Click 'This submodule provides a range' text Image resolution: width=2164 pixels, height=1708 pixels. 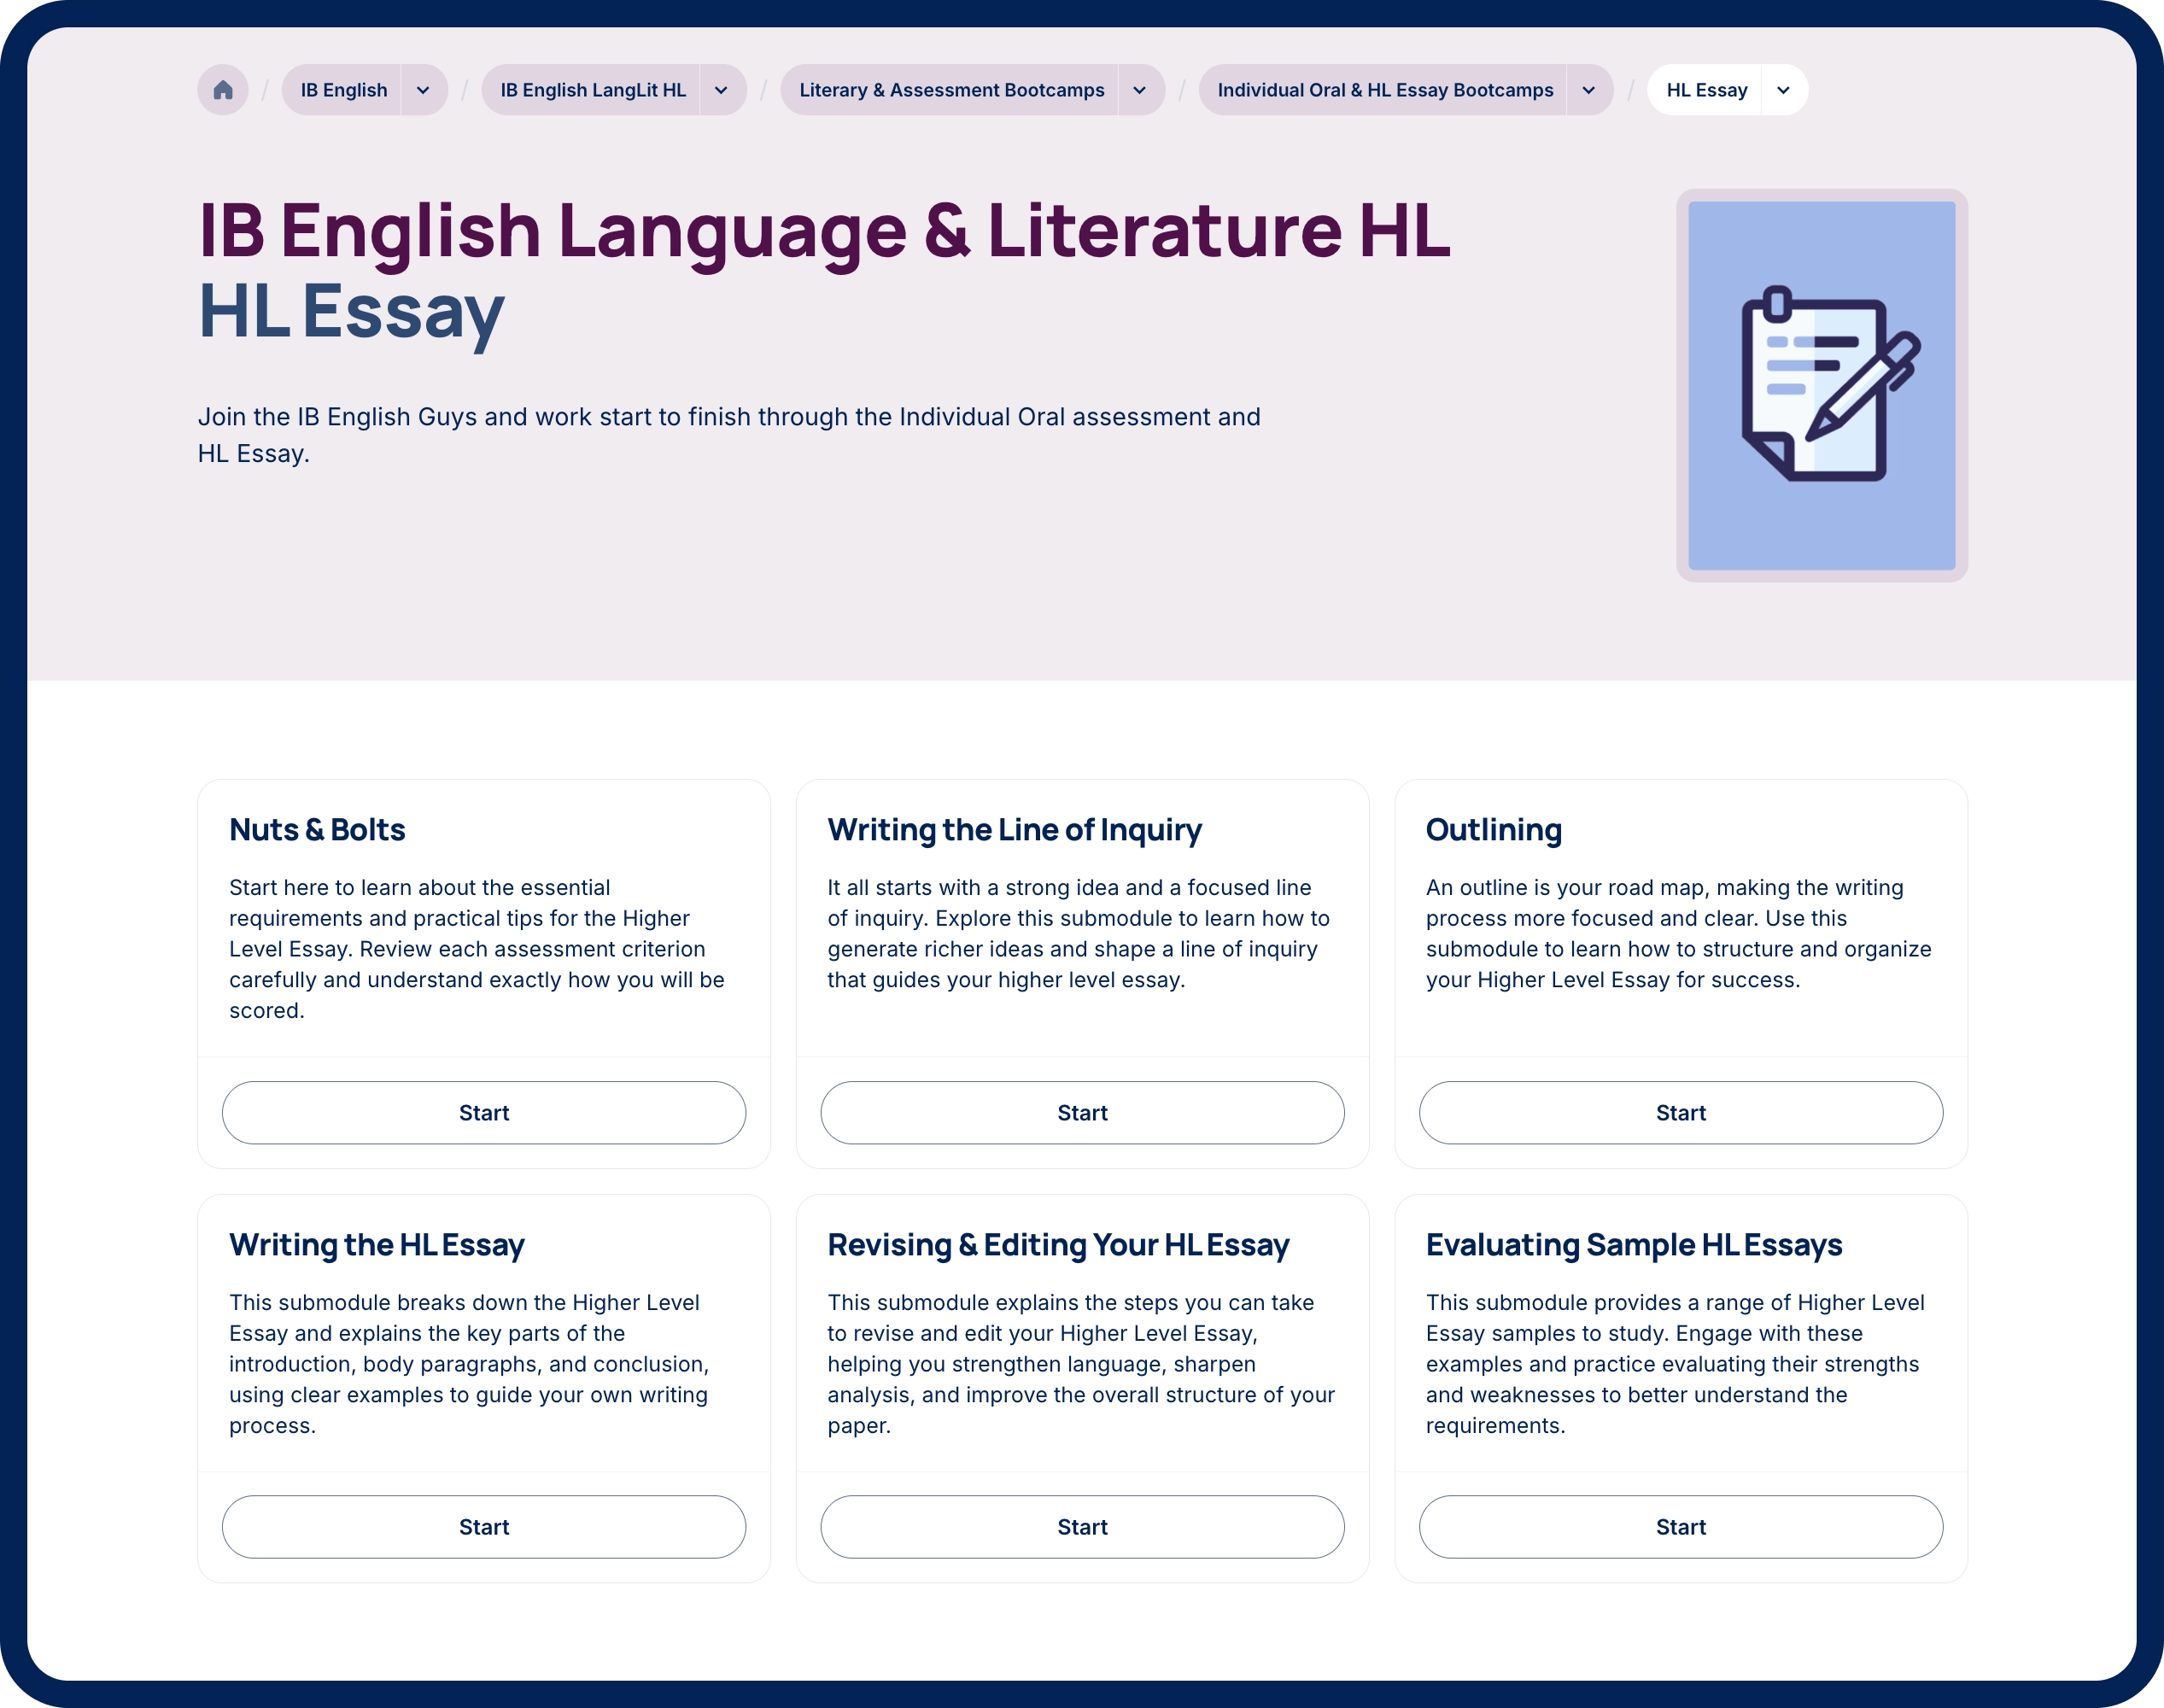[x=1675, y=1363]
